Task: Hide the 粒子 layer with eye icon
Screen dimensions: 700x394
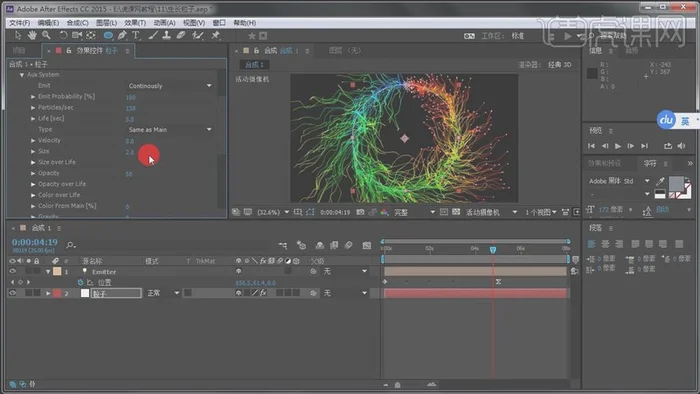Action: [x=12, y=293]
